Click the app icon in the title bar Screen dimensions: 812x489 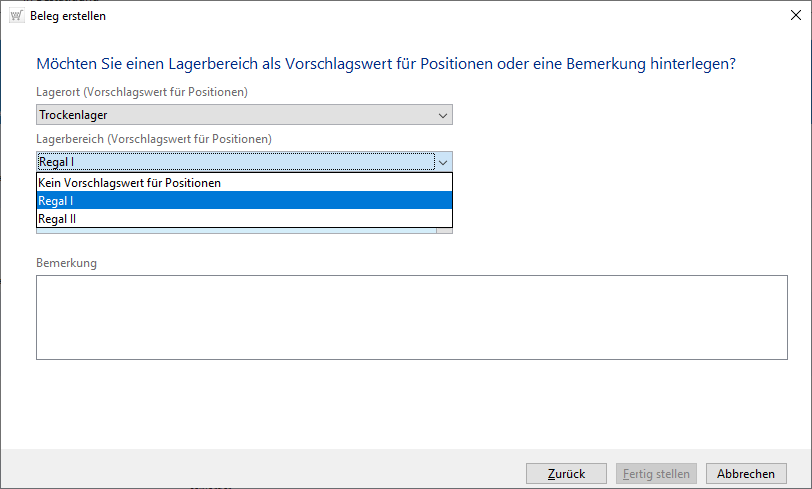[16, 16]
